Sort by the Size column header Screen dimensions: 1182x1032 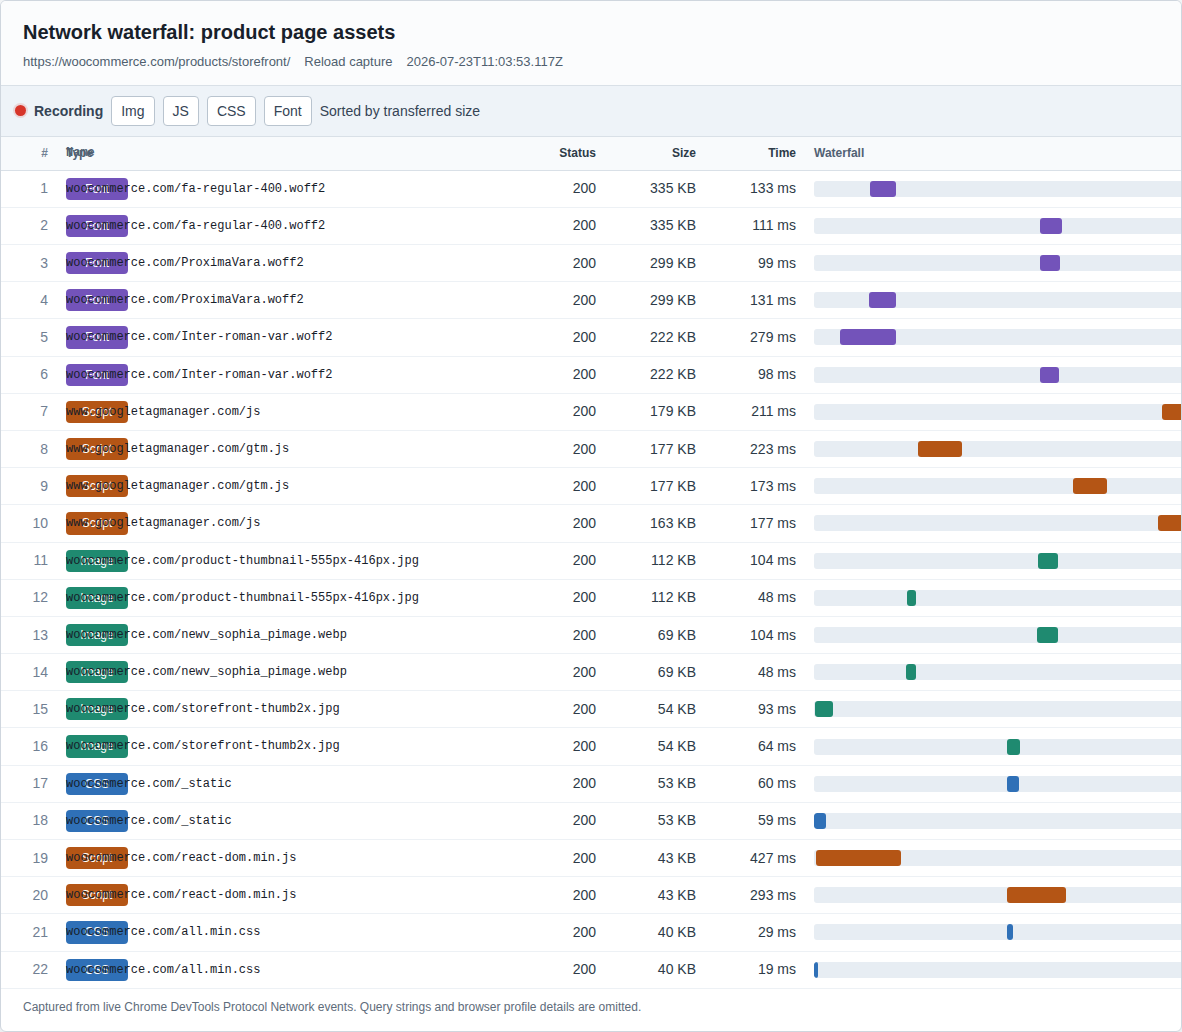(x=684, y=153)
